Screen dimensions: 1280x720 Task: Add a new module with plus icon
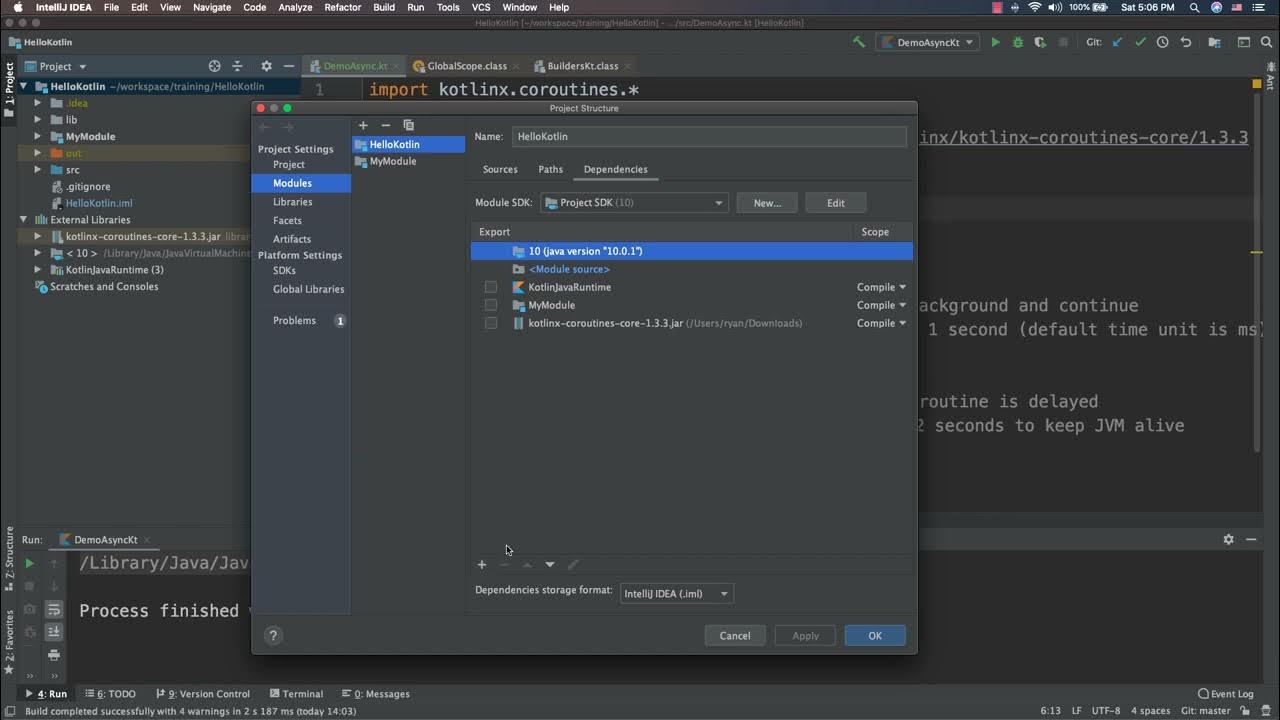pos(363,125)
